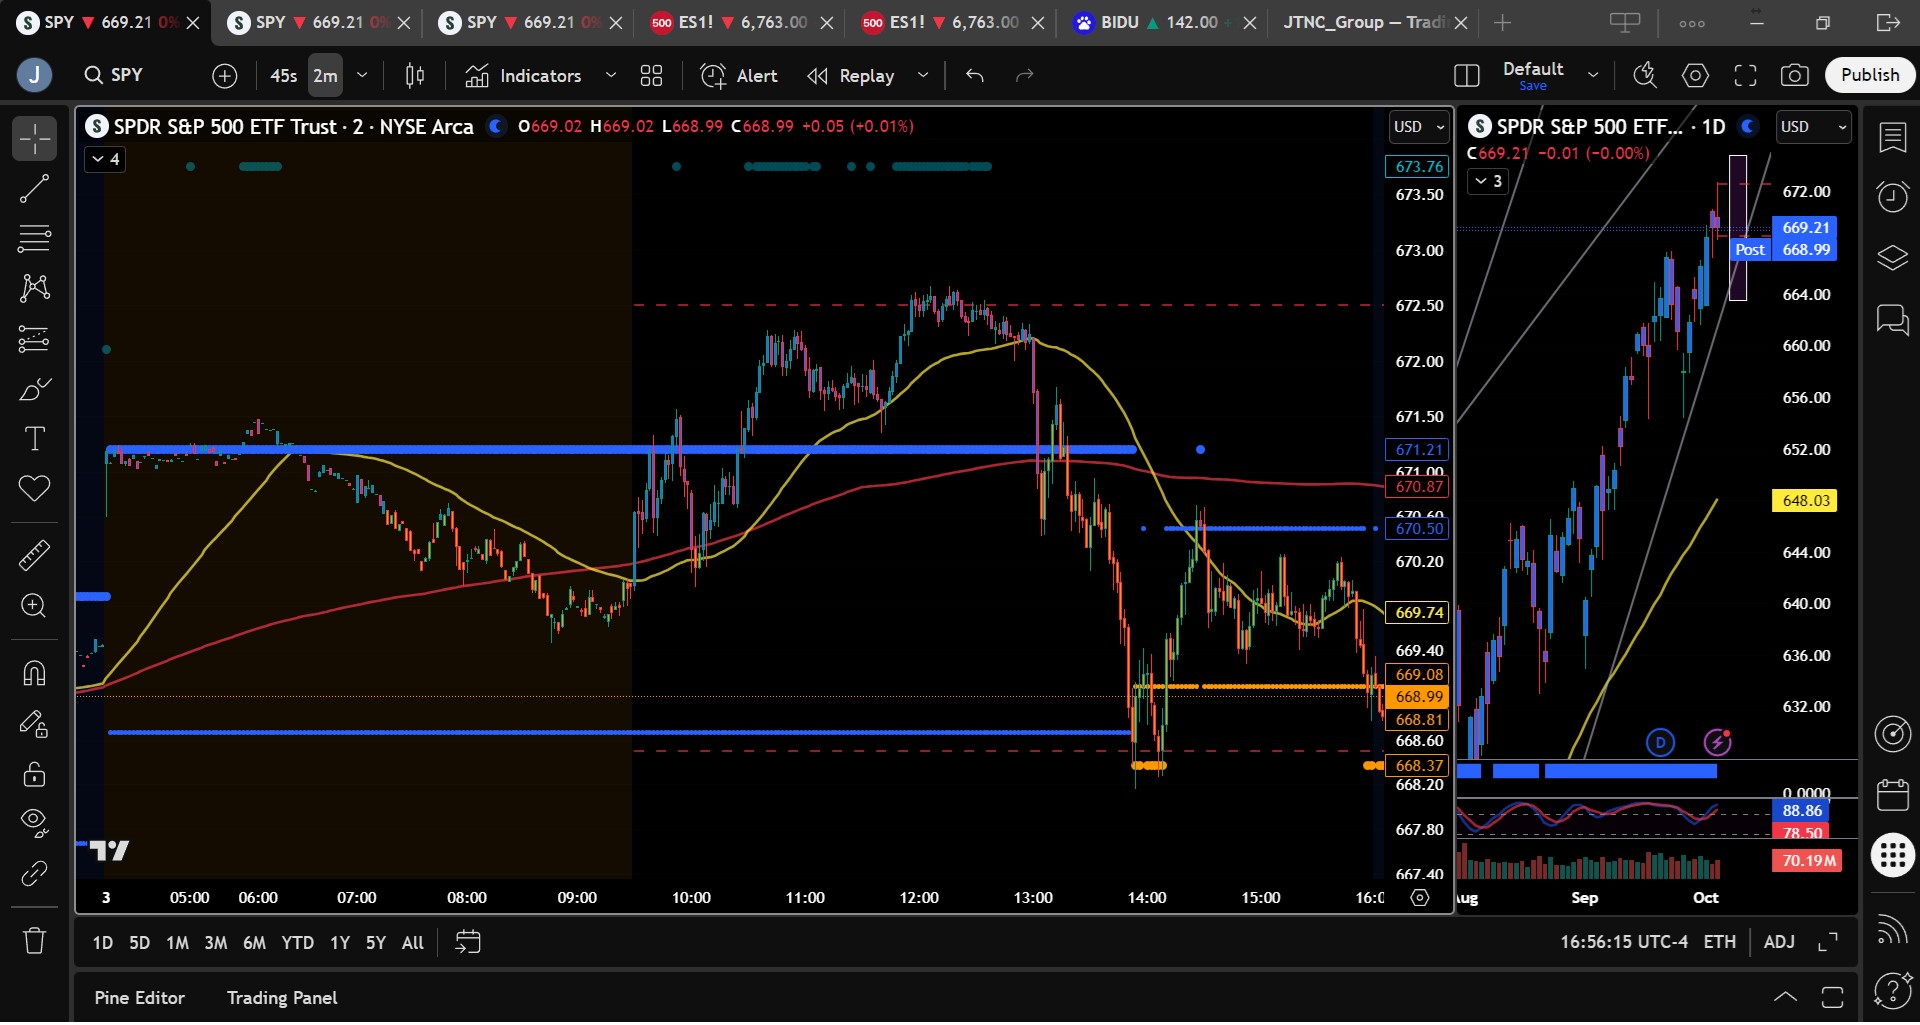Open the alerts clock panel
The width and height of the screenshot is (1920, 1025).
point(1893,197)
